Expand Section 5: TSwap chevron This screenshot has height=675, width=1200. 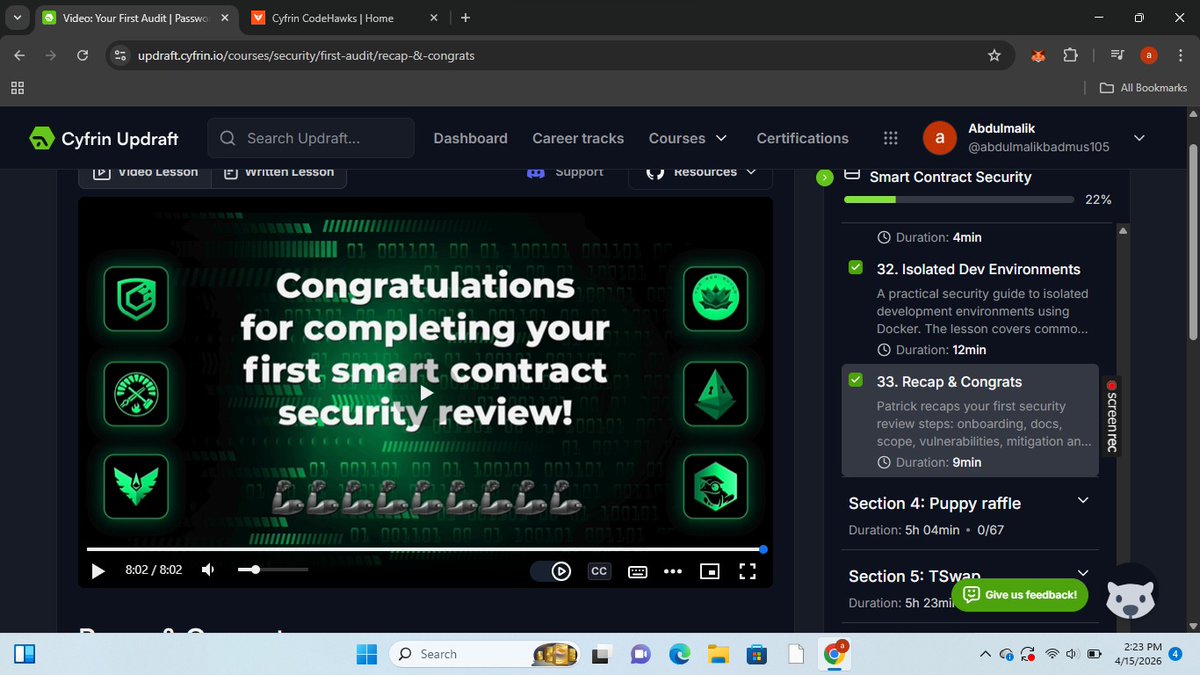1083,575
